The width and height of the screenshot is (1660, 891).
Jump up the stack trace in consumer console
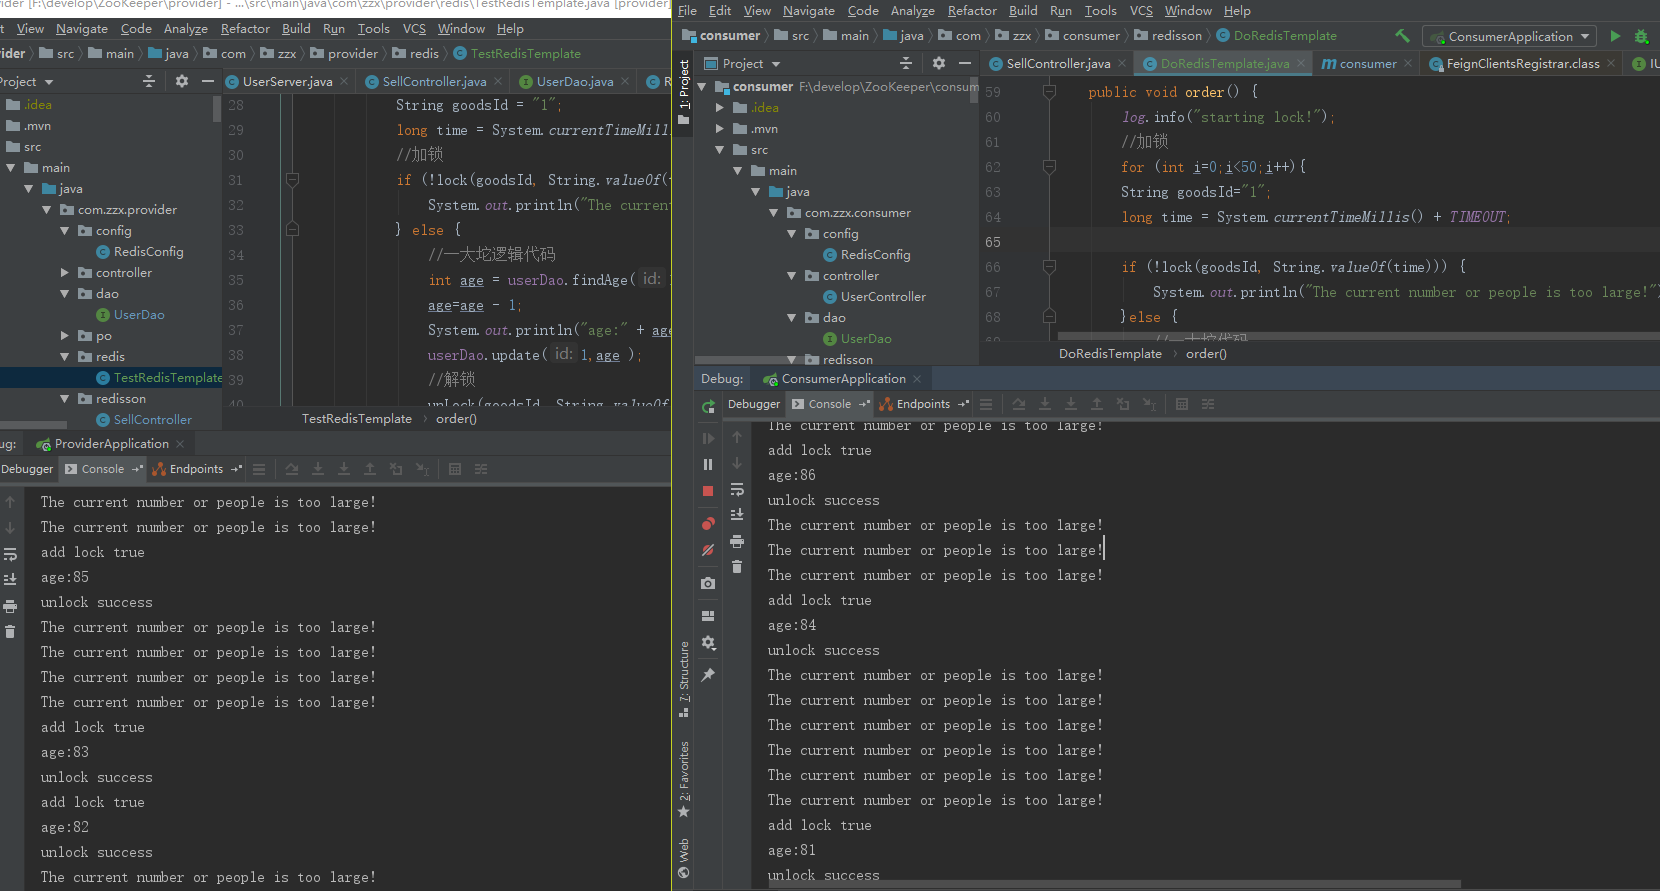737,437
